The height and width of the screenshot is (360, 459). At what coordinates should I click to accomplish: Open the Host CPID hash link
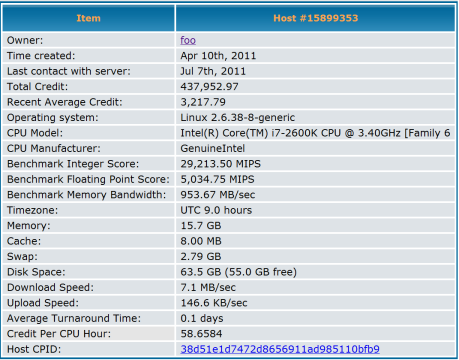[x=280, y=349]
